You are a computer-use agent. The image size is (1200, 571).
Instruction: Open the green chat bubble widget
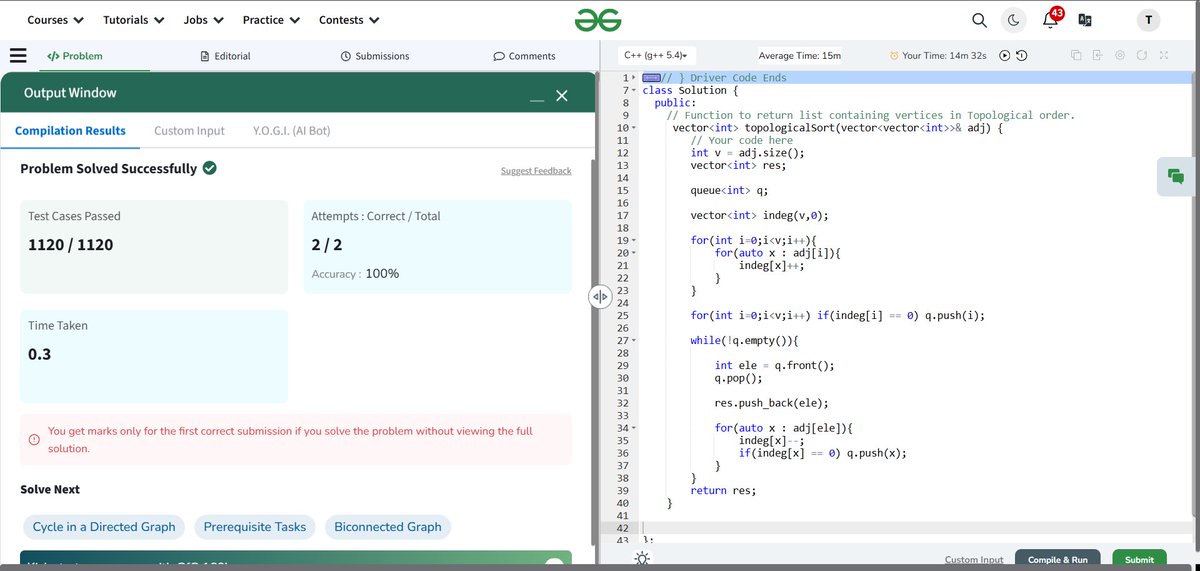coord(1177,176)
